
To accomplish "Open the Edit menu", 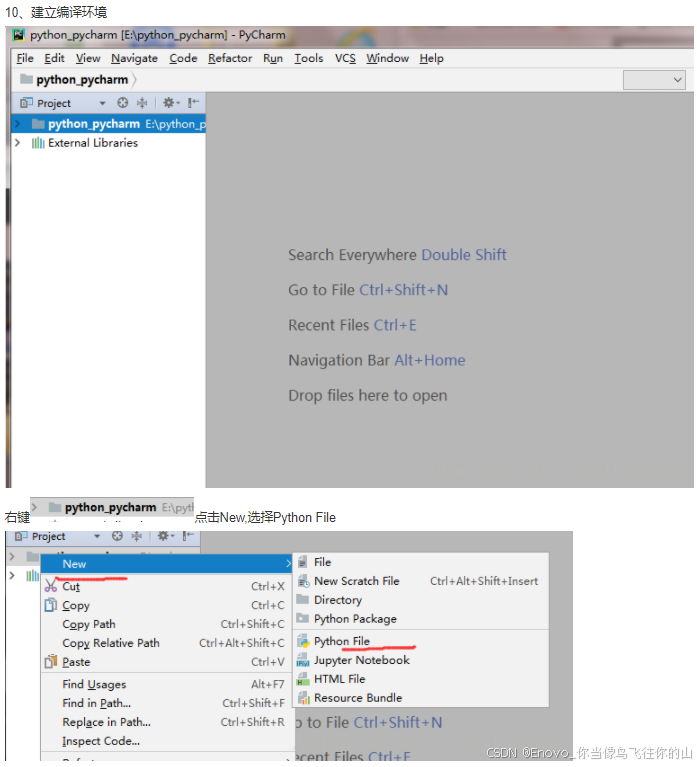I will (x=54, y=58).
